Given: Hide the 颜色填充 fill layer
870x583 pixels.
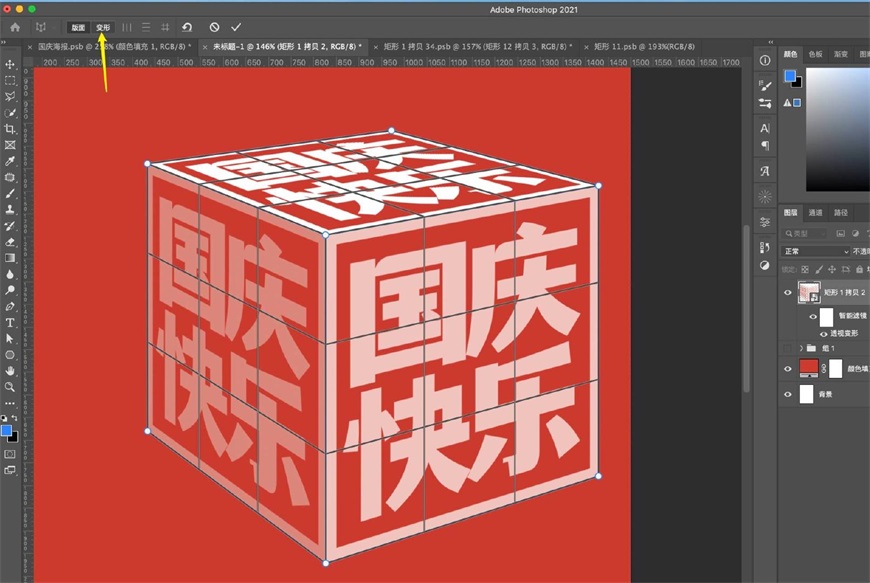Looking at the screenshot, I should click(787, 369).
